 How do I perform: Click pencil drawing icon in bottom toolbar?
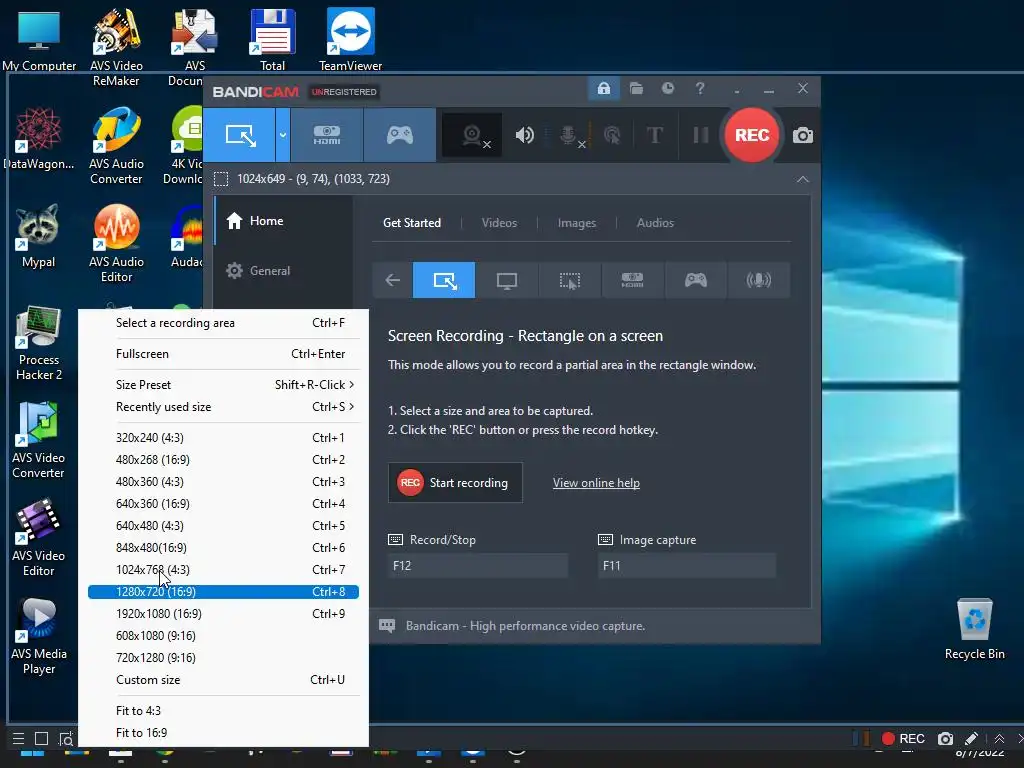(971, 739)
